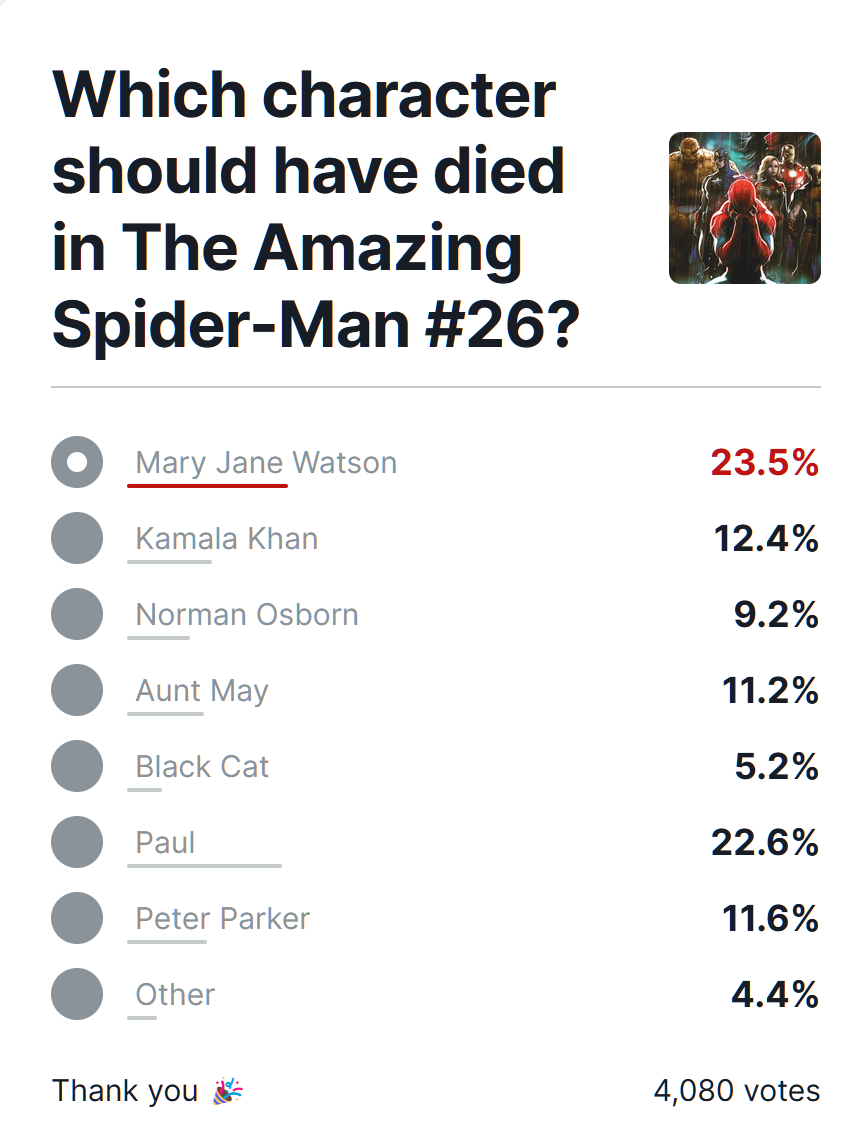
Task: Choose the Kamala Khan radio option
Action: pyautogui.click(x=77, y=538)
